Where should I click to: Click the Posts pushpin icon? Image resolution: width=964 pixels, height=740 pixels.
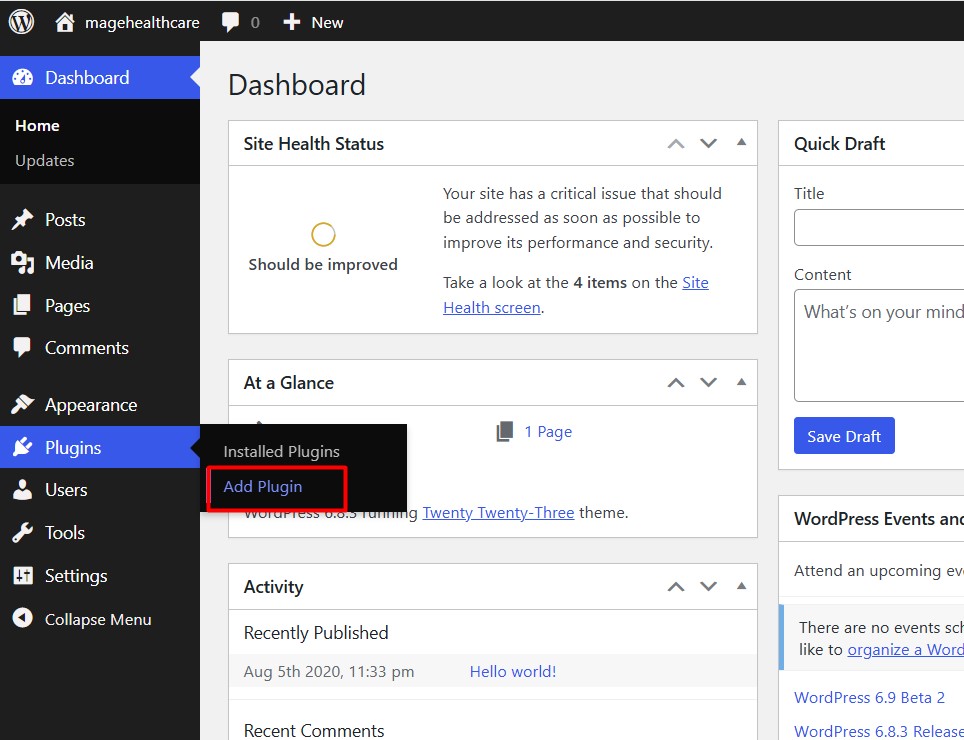pyautogui.click(x=22, y=220)
